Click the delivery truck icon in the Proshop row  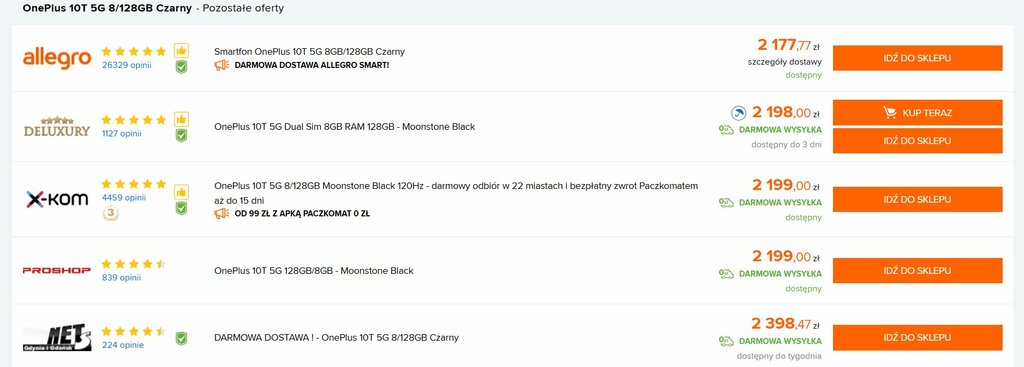tap(726, 274)
